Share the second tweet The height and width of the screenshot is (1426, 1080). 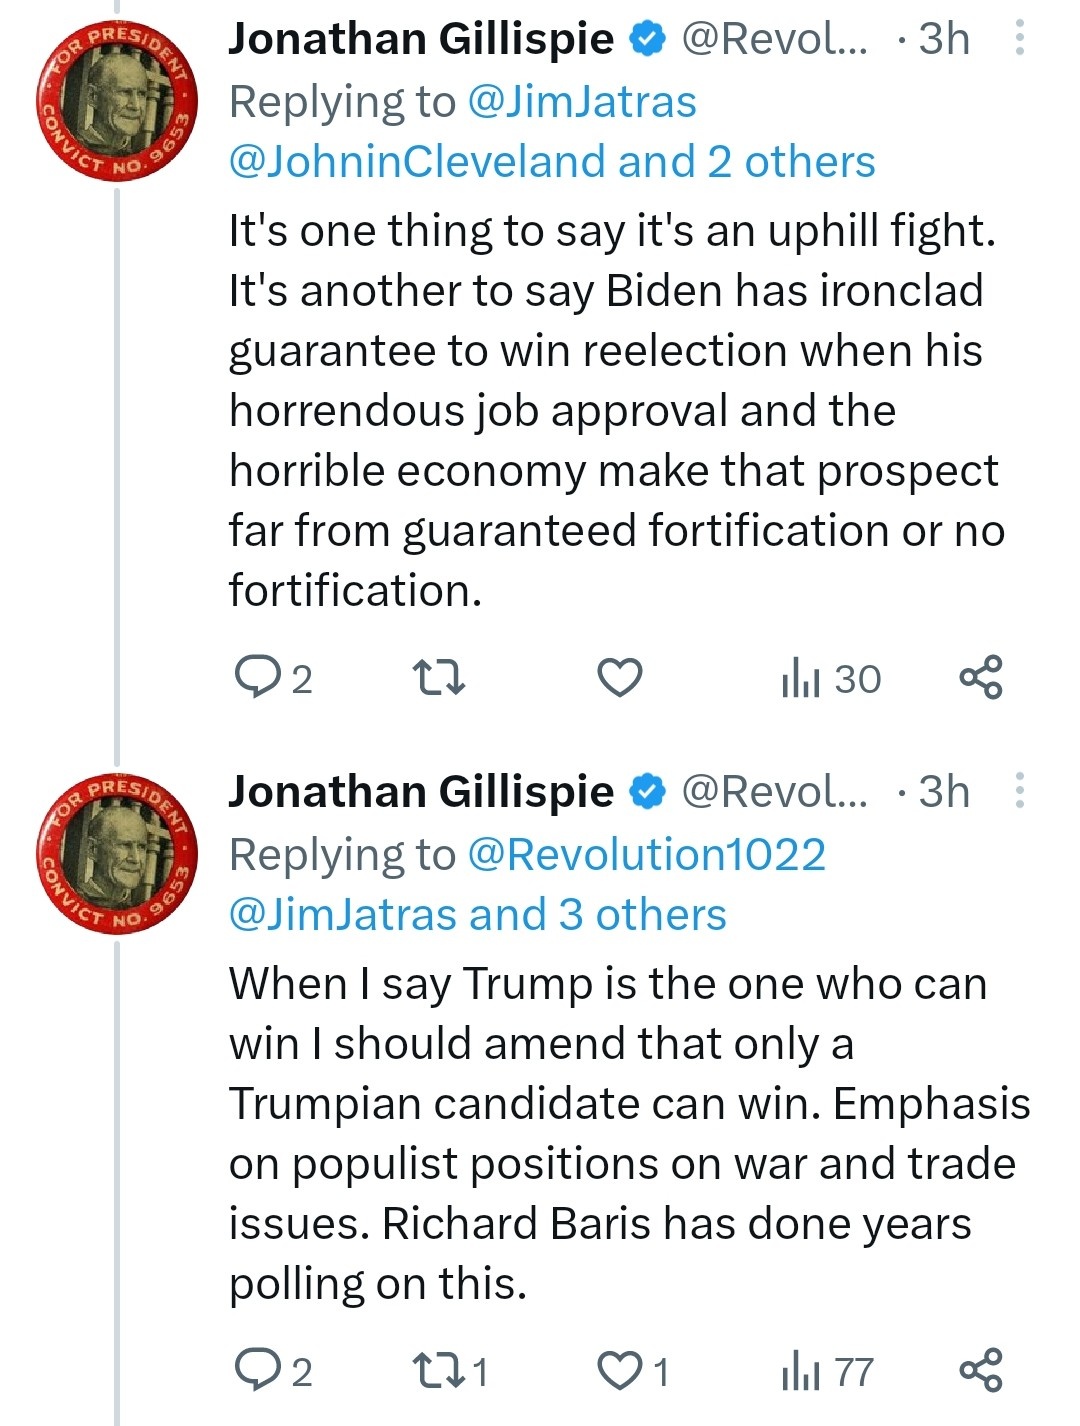(981, 1370)
